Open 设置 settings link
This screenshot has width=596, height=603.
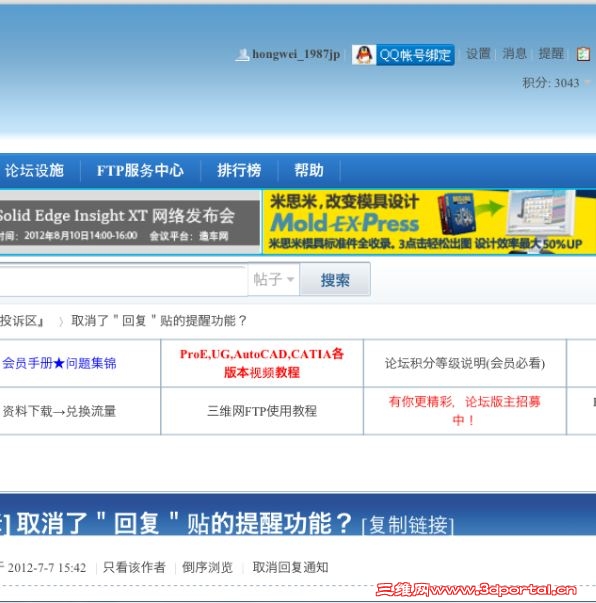pos(478,53)
